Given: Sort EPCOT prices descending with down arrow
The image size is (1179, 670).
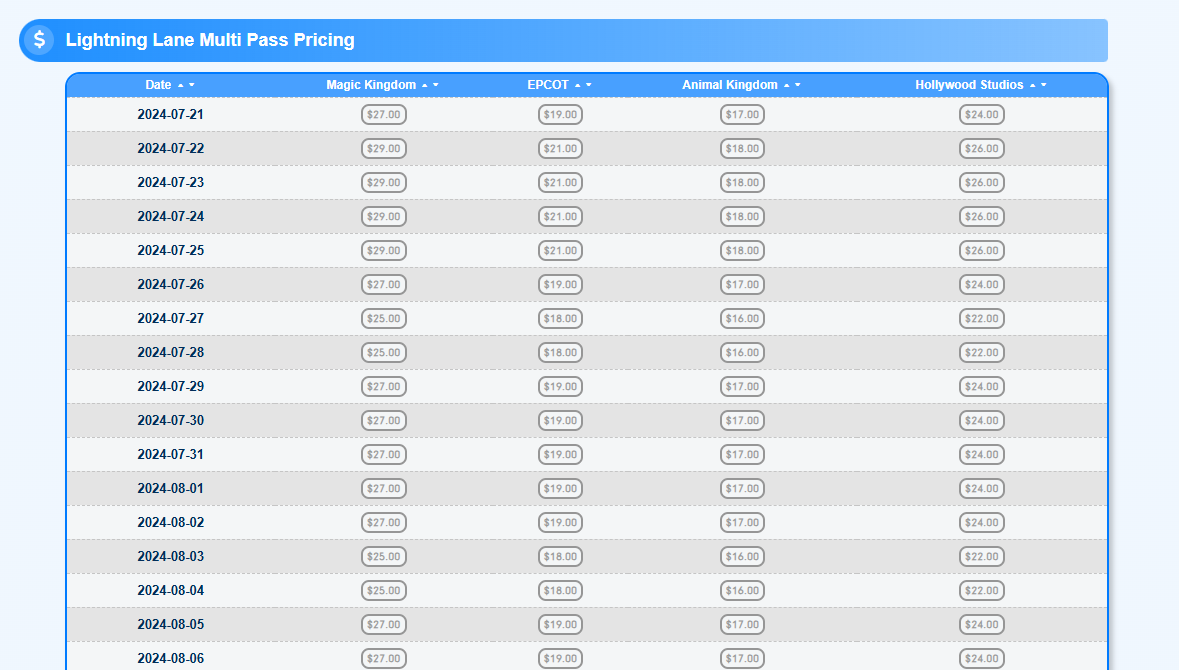Looking at the screenshot, I should pyautogui.click(x=588, y=85).
